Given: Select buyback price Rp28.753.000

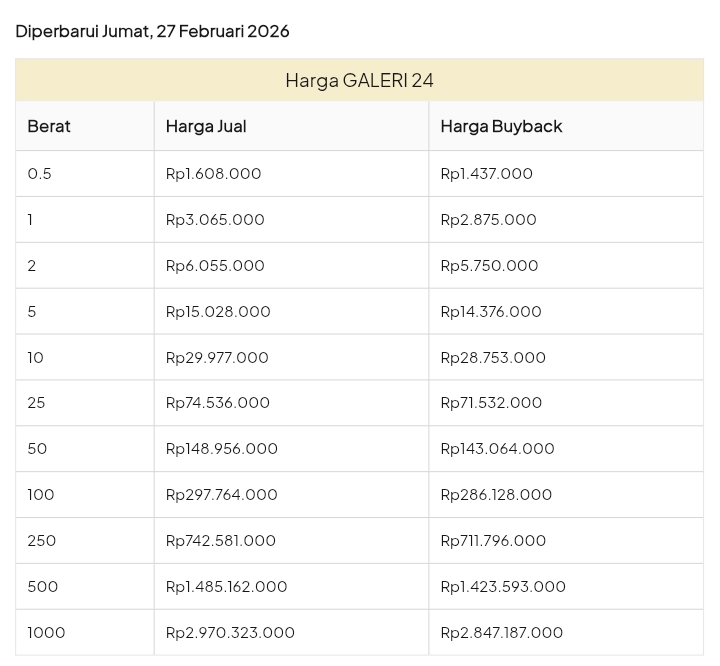Looking at the screenshot, I should pyautogui.click(x=493, y=358).
